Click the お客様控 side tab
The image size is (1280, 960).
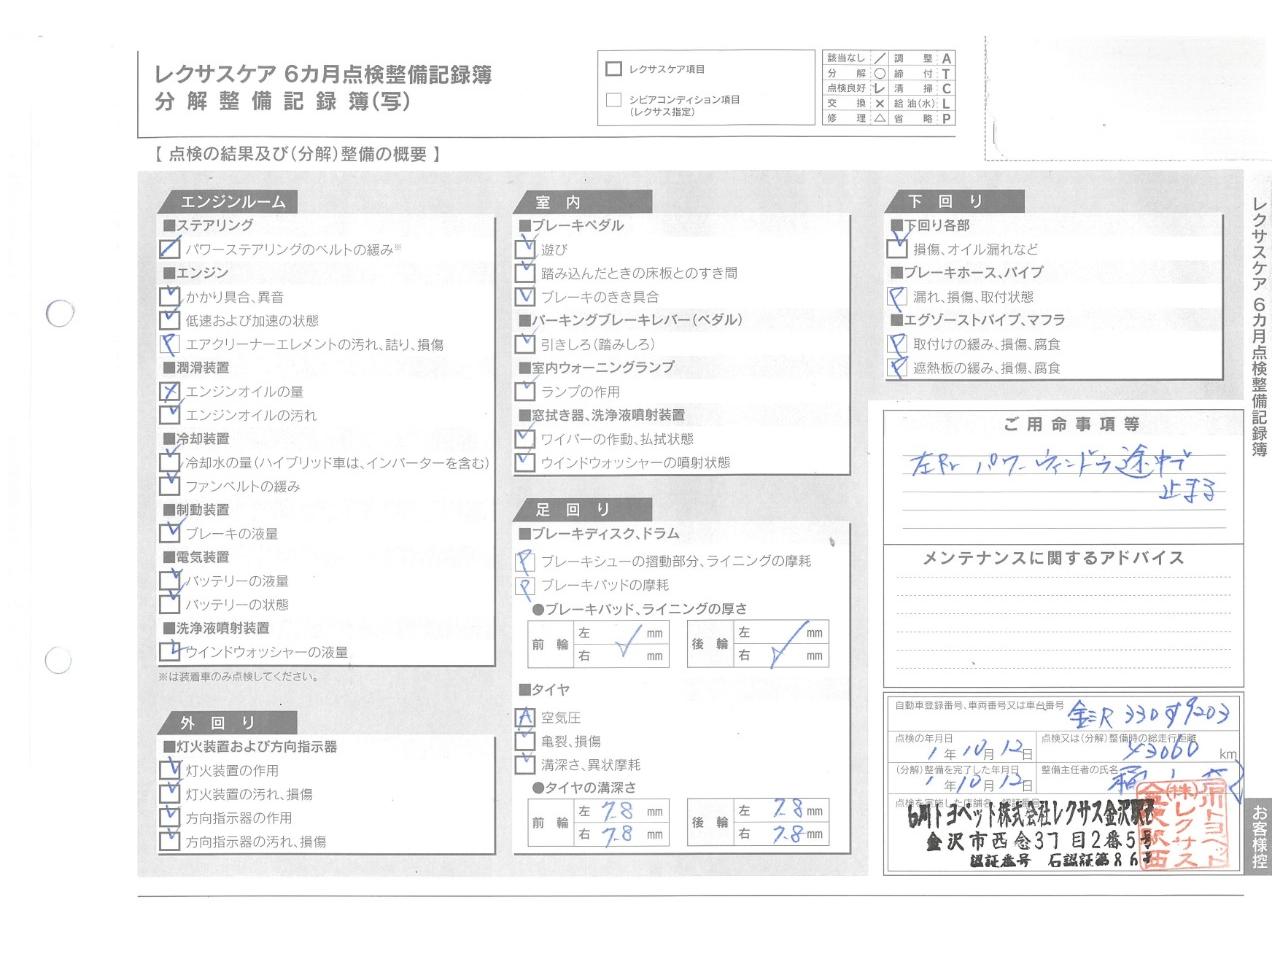click(1260, 835)
